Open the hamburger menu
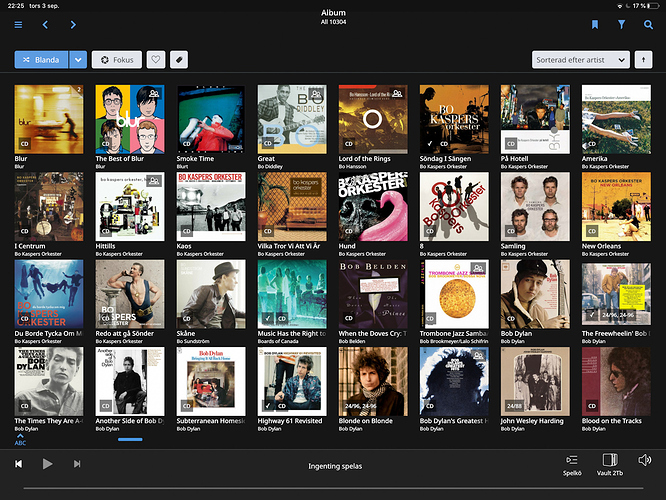 click(x=18, y=25)
